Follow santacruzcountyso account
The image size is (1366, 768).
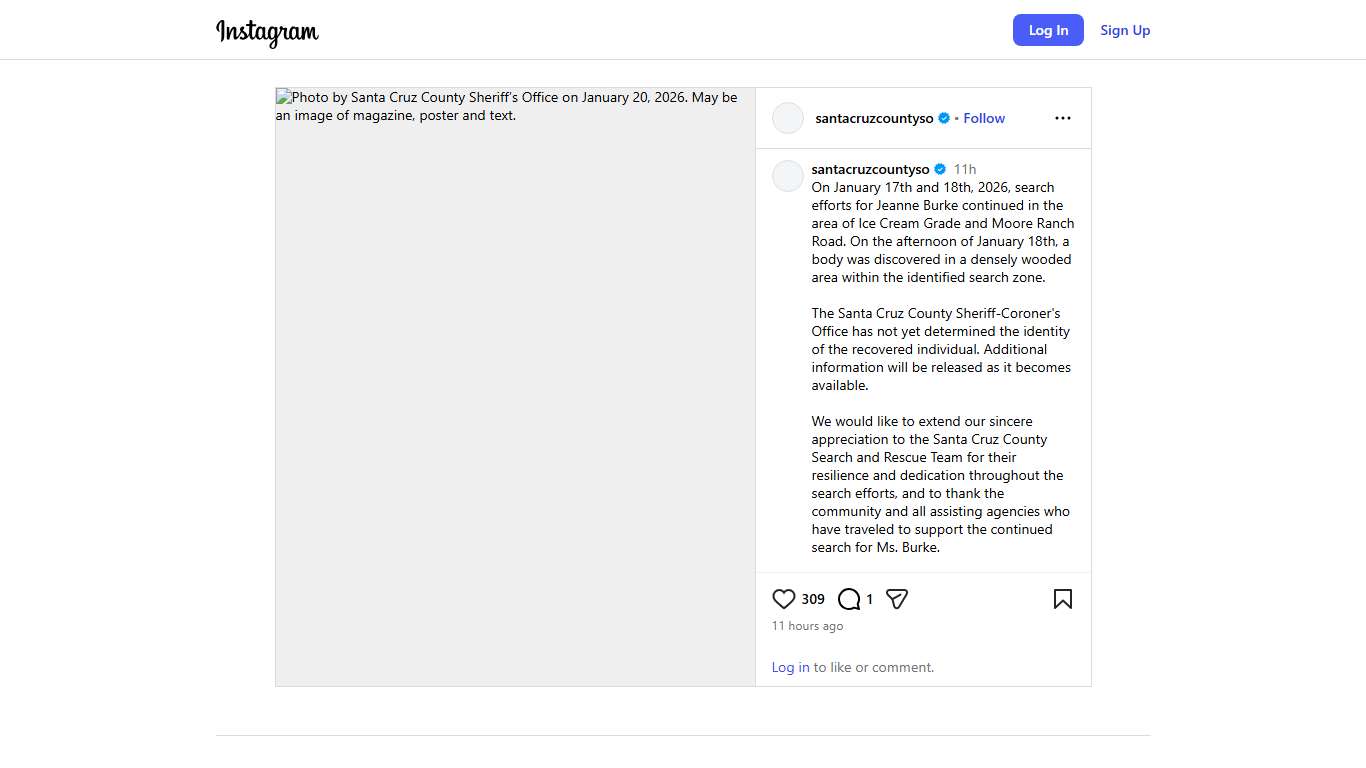(984, 118)
